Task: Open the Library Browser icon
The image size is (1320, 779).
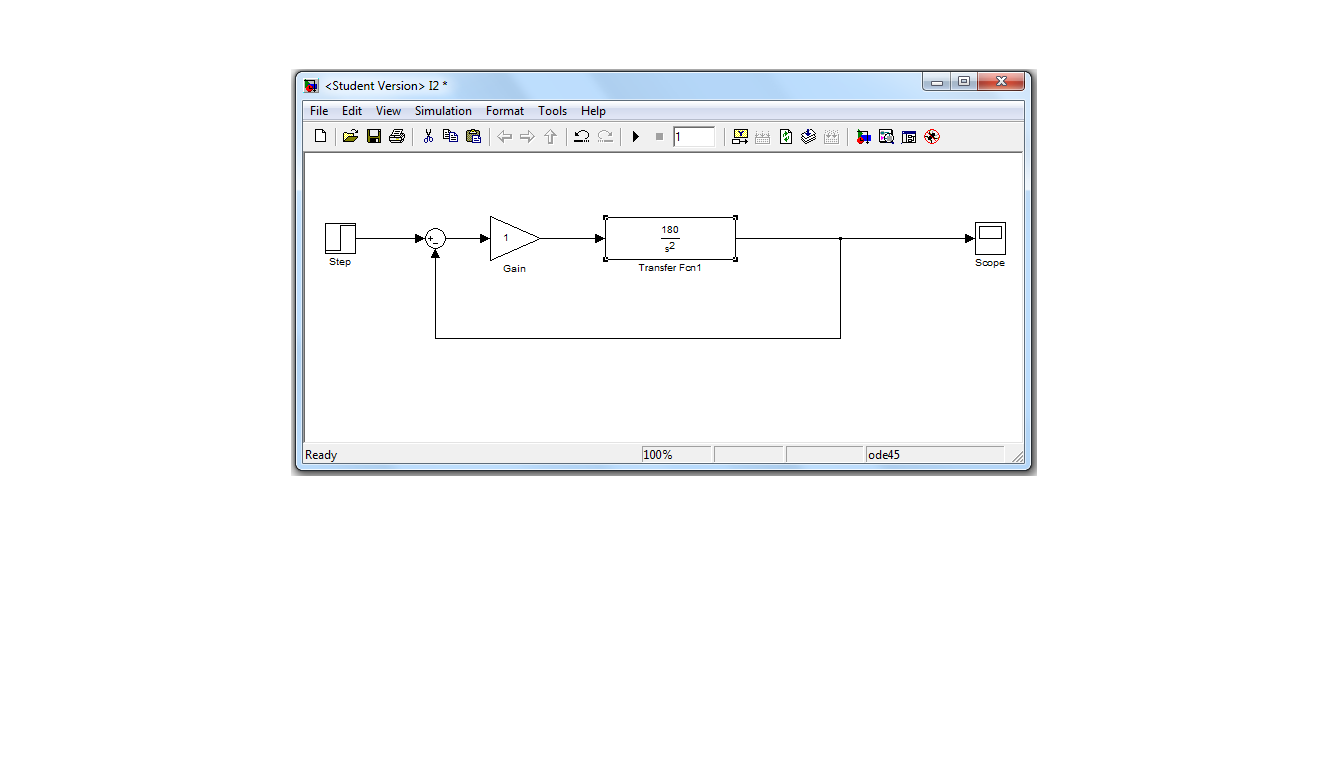Action: (863, 136)
